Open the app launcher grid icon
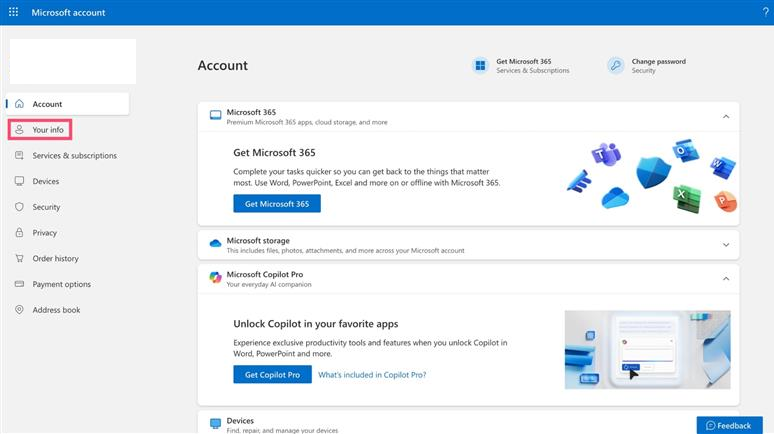The width and height of the screenshot is (774, 434). (13, 12)
